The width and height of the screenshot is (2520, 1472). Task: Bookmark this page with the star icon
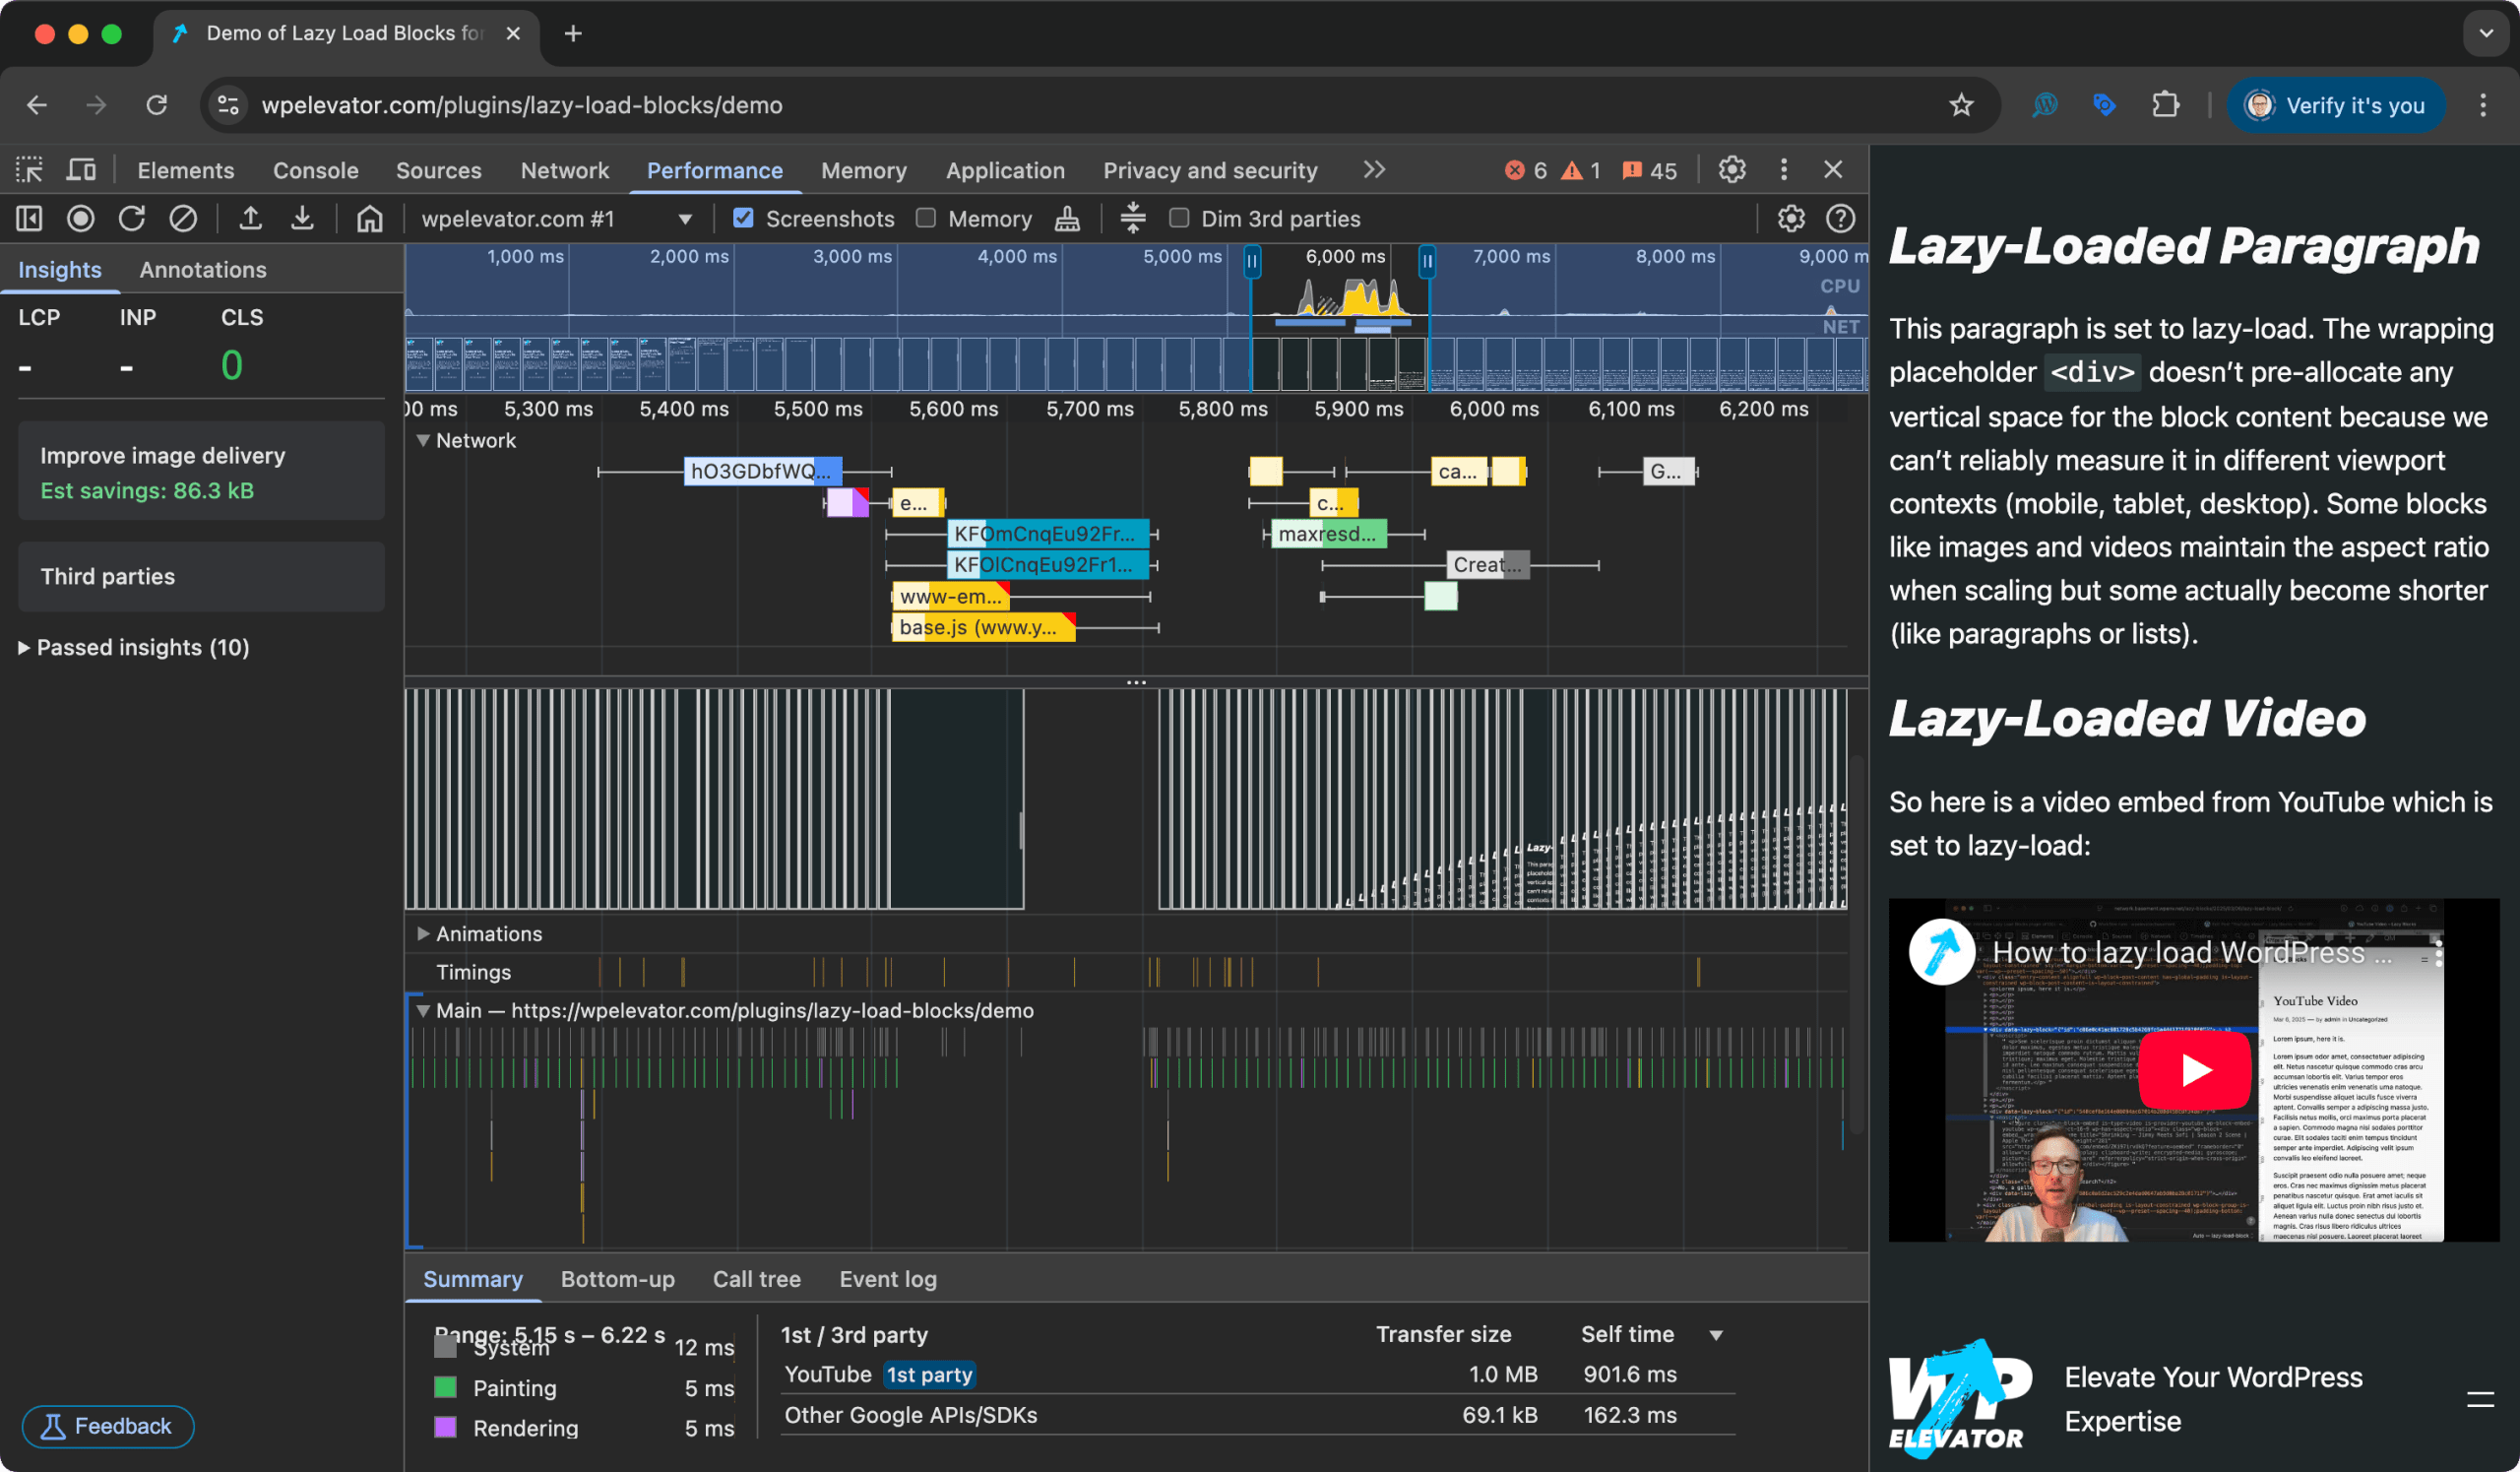point(1961,105)
